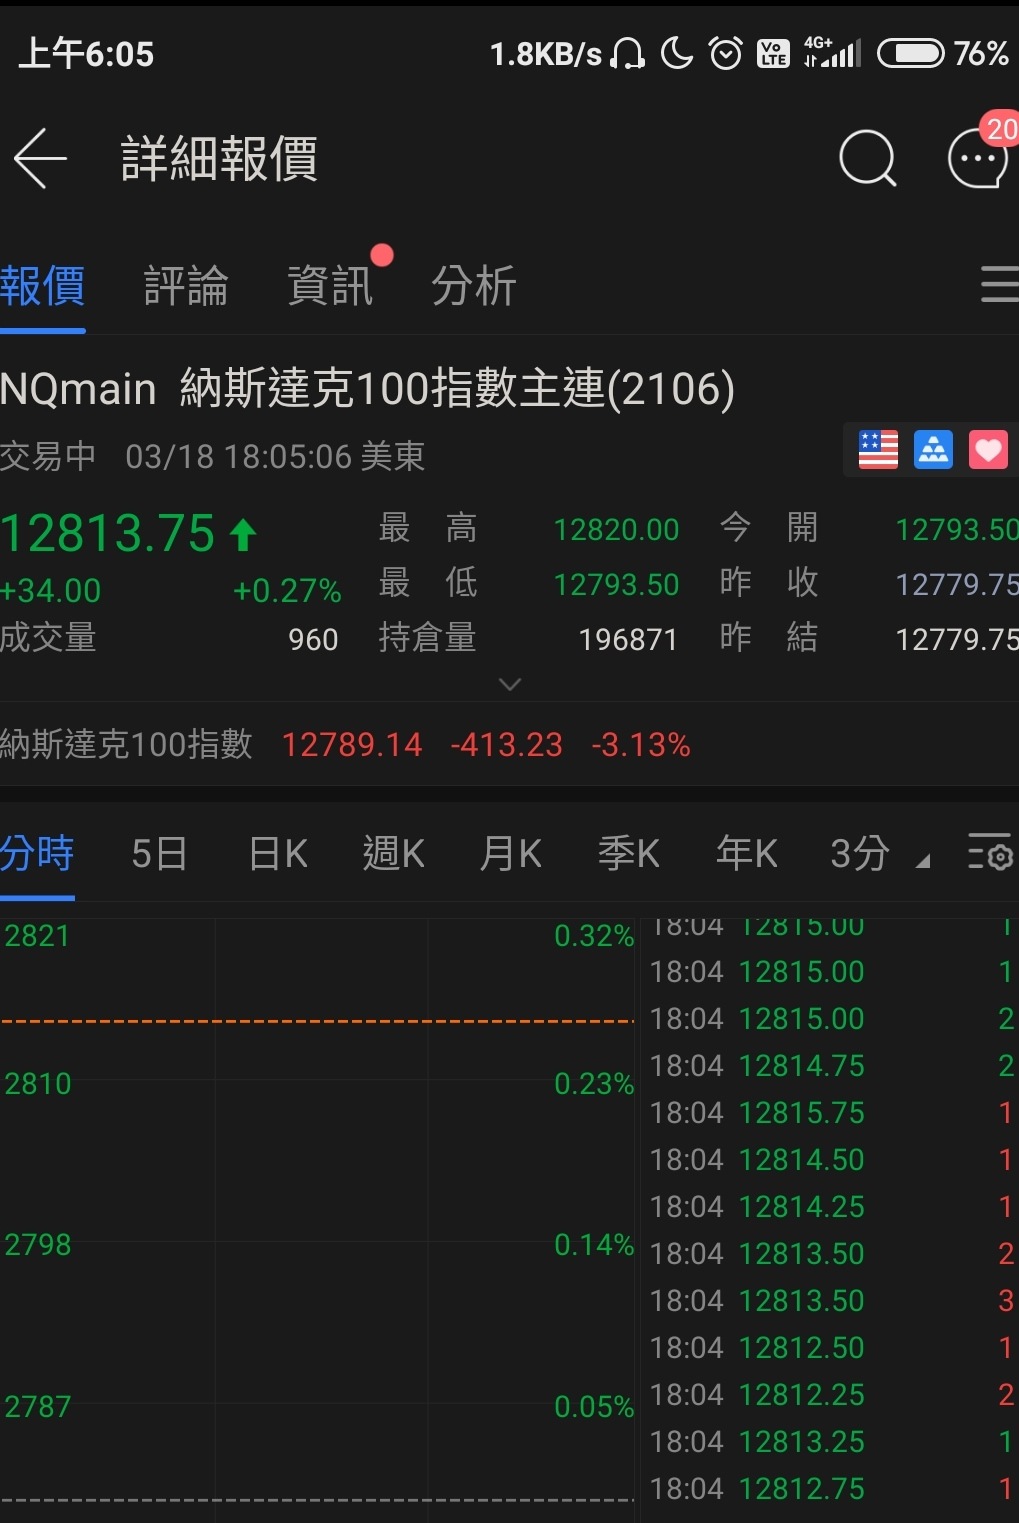Switch to the 資訊 tab
Image resolution: width=1019 pixels, height=1523 pixels.
tap(330, 286)
